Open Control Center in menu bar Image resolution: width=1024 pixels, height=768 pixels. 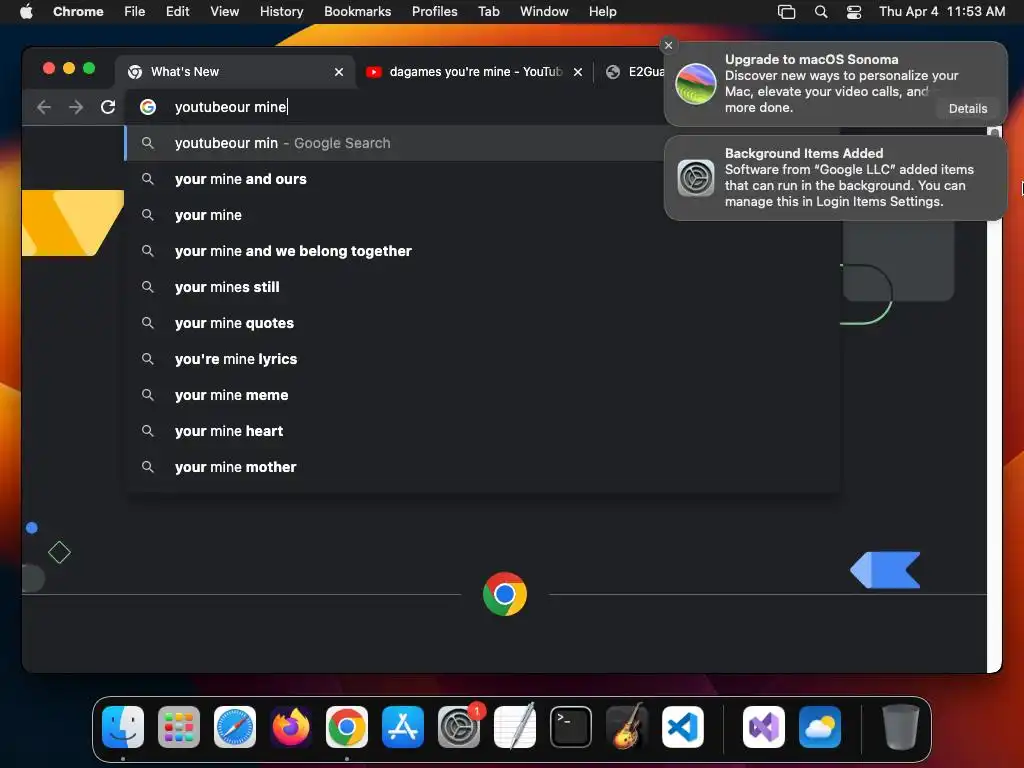tap(854, 12)
